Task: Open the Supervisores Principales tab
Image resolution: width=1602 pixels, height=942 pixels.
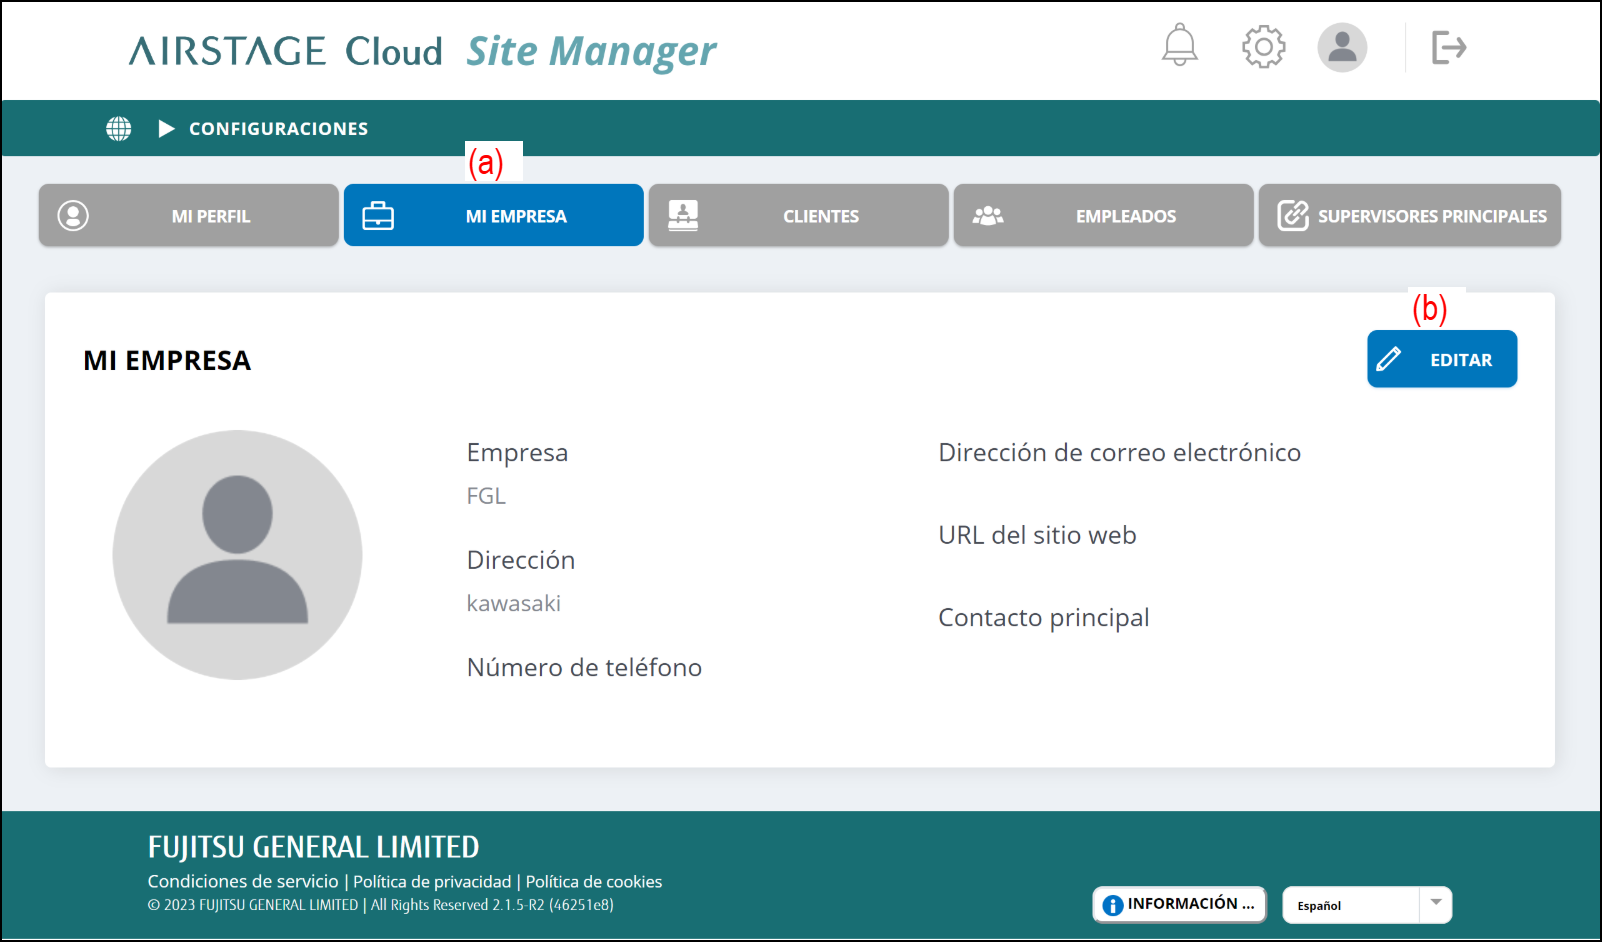Action: tap(1409, 215)
